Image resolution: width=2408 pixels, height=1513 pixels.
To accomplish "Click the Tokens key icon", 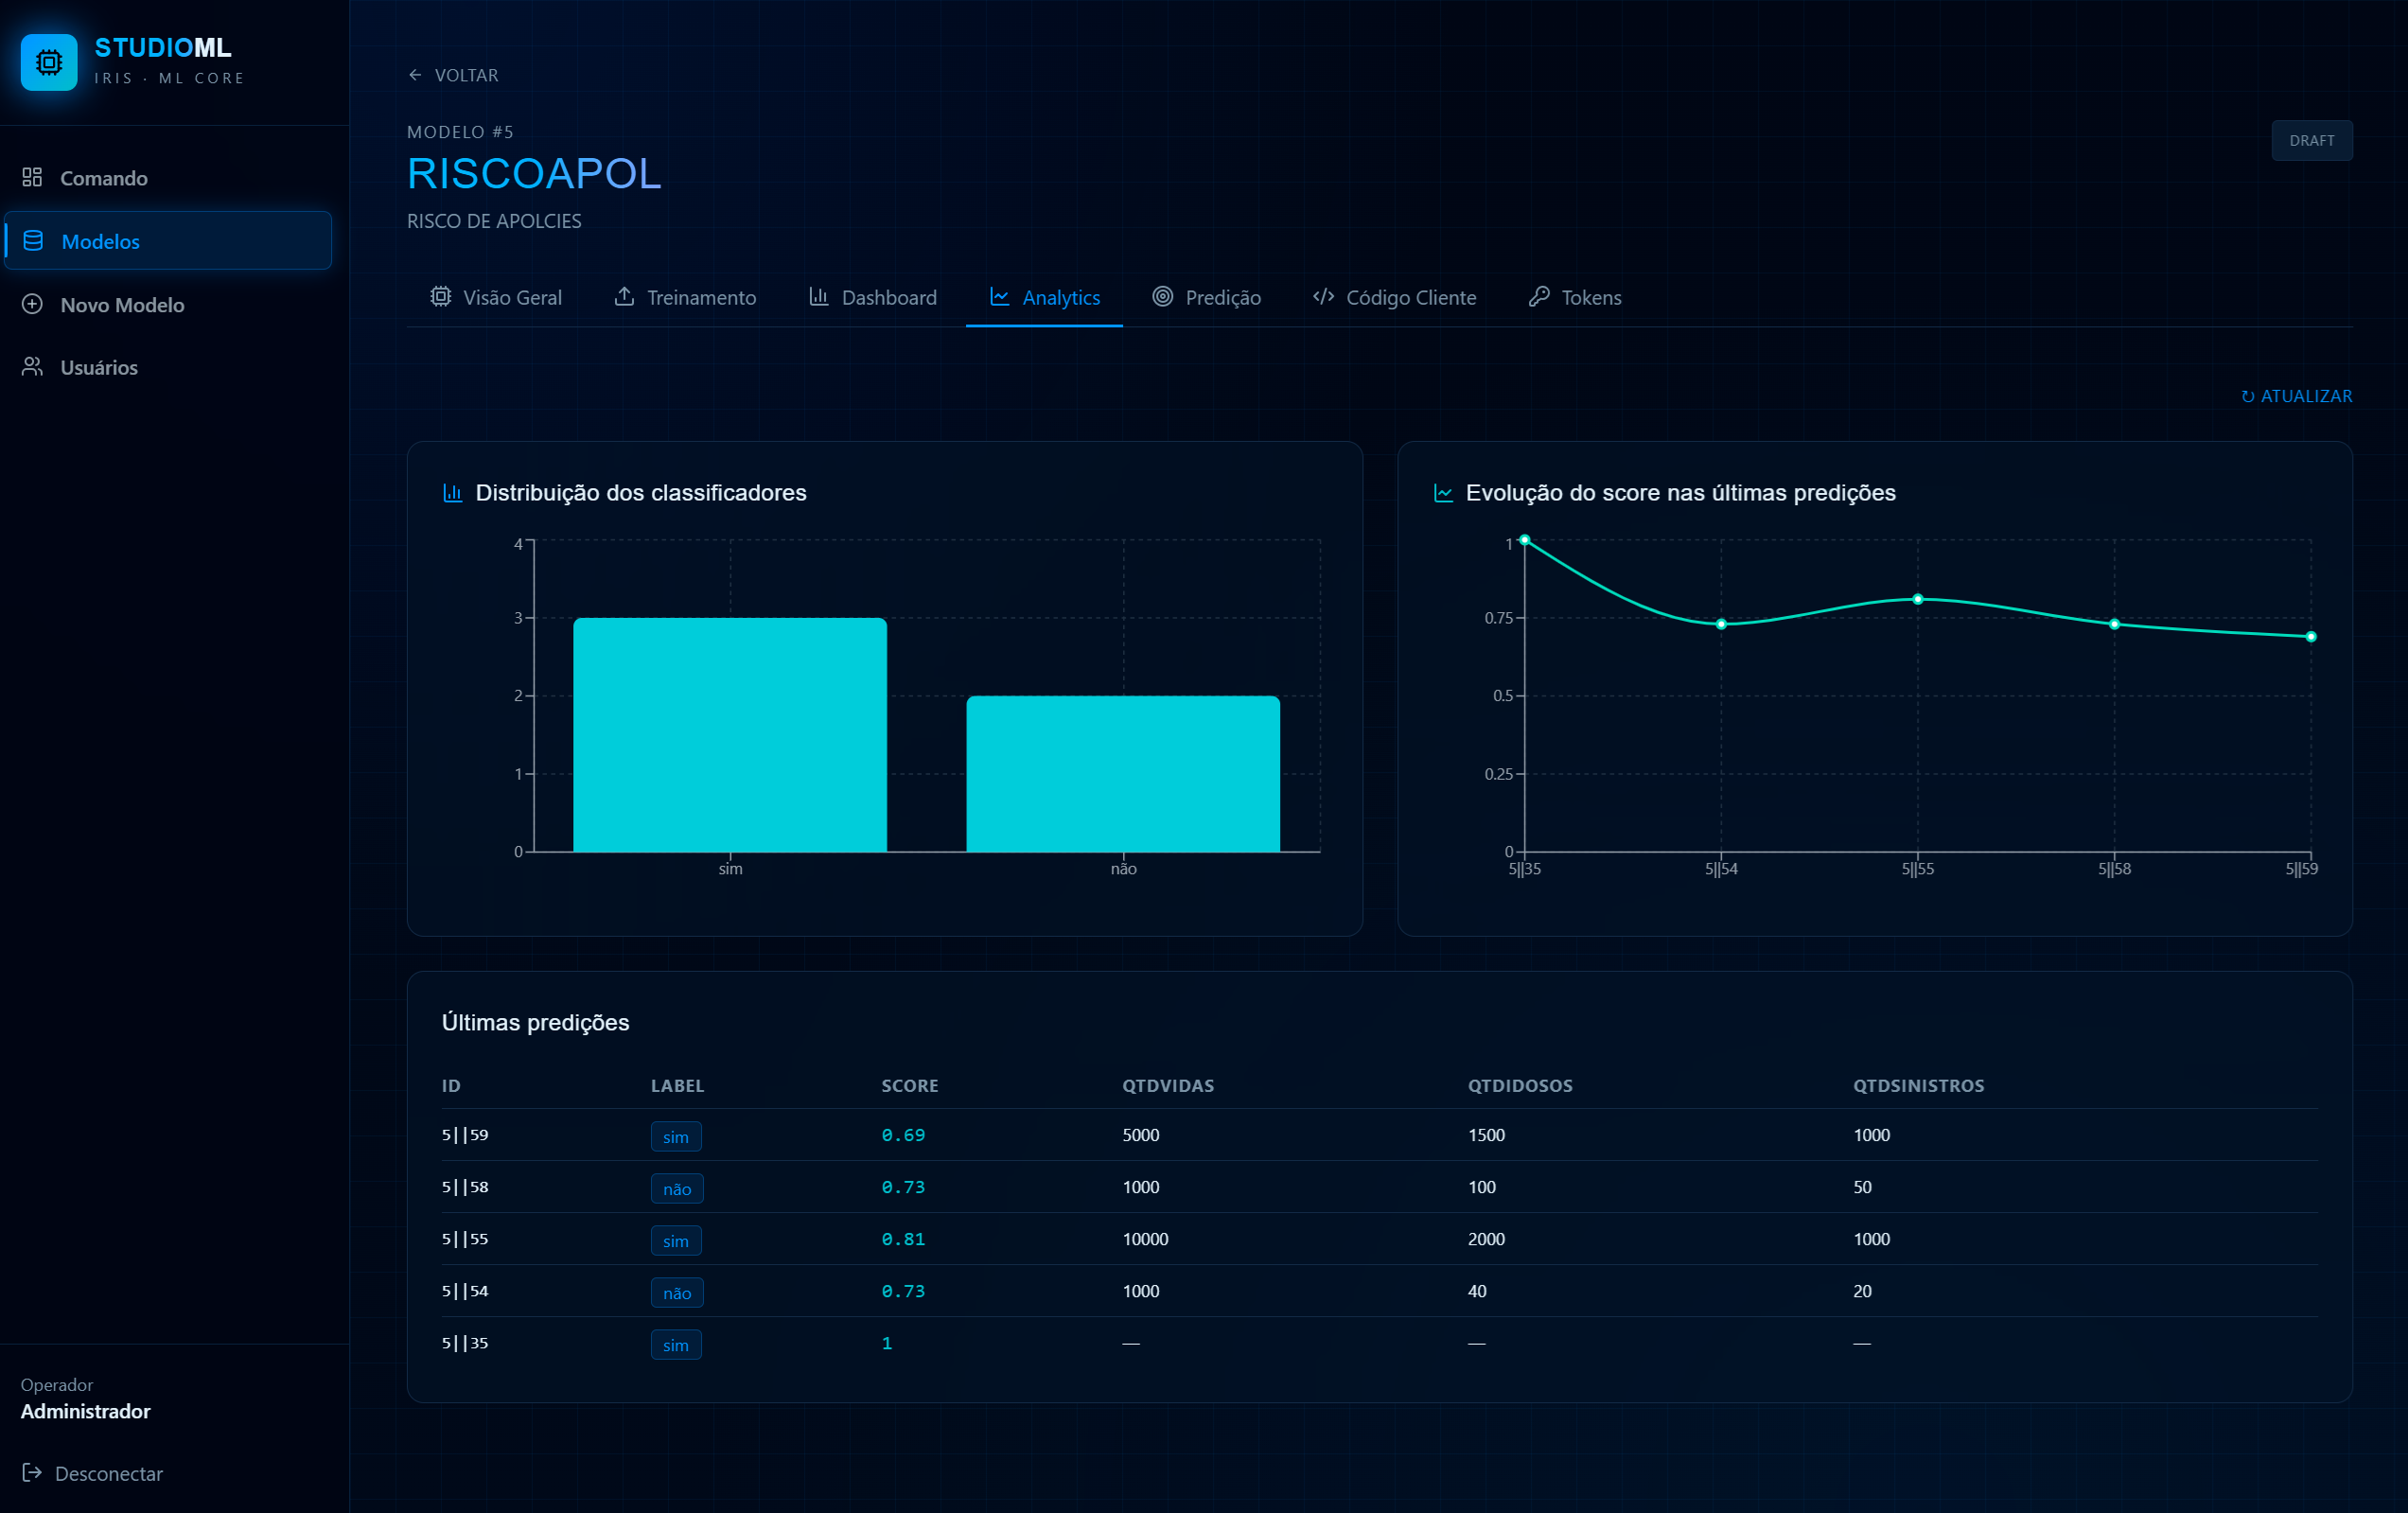I will click(x=1539, y=296).
